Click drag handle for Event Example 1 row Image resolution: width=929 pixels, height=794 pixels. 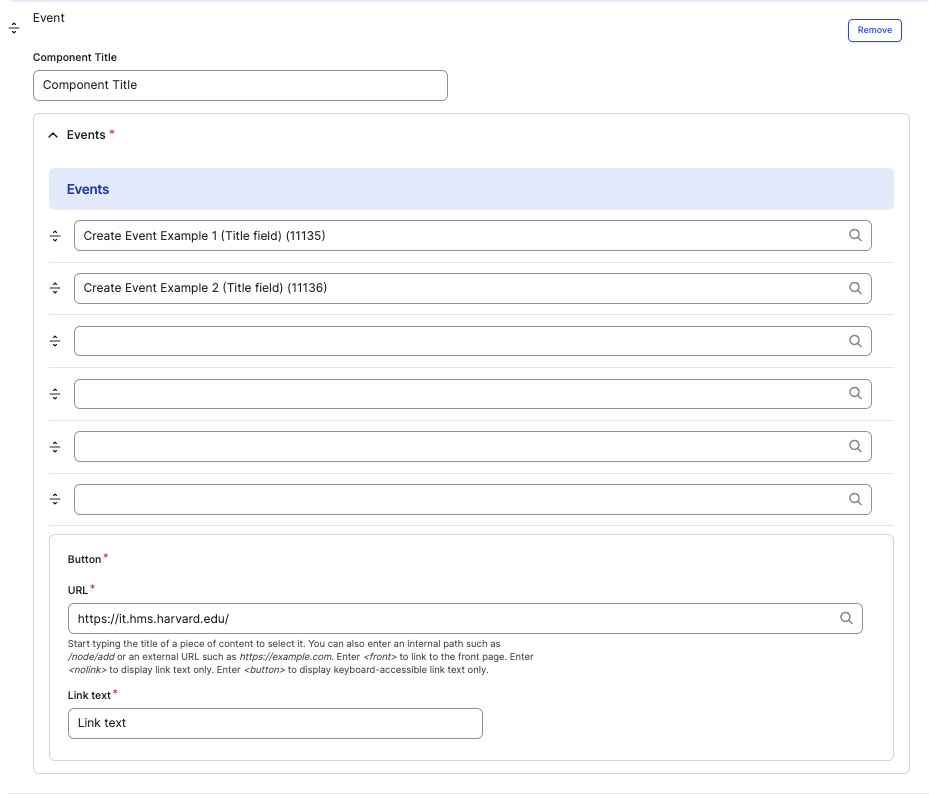click(55, 236)
